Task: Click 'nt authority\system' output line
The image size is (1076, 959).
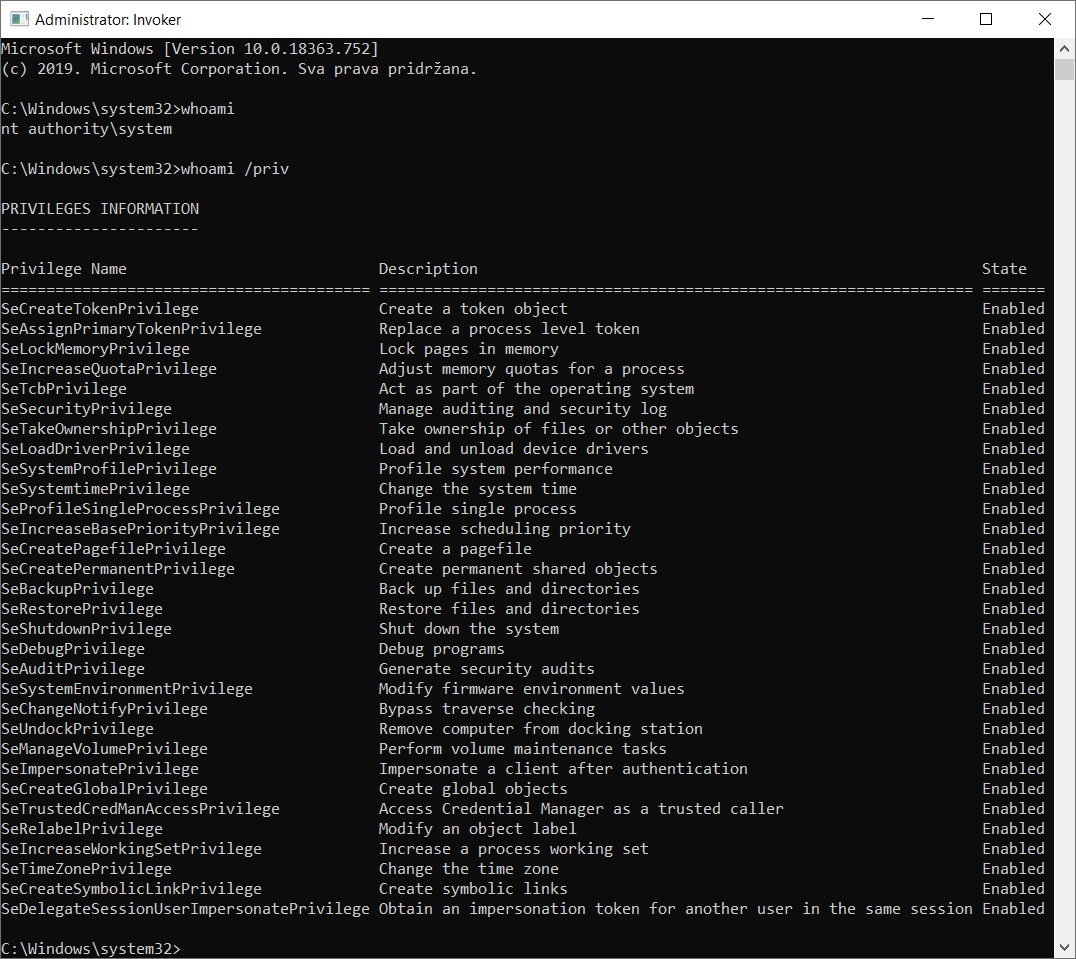Action: (x=86, y=129)
